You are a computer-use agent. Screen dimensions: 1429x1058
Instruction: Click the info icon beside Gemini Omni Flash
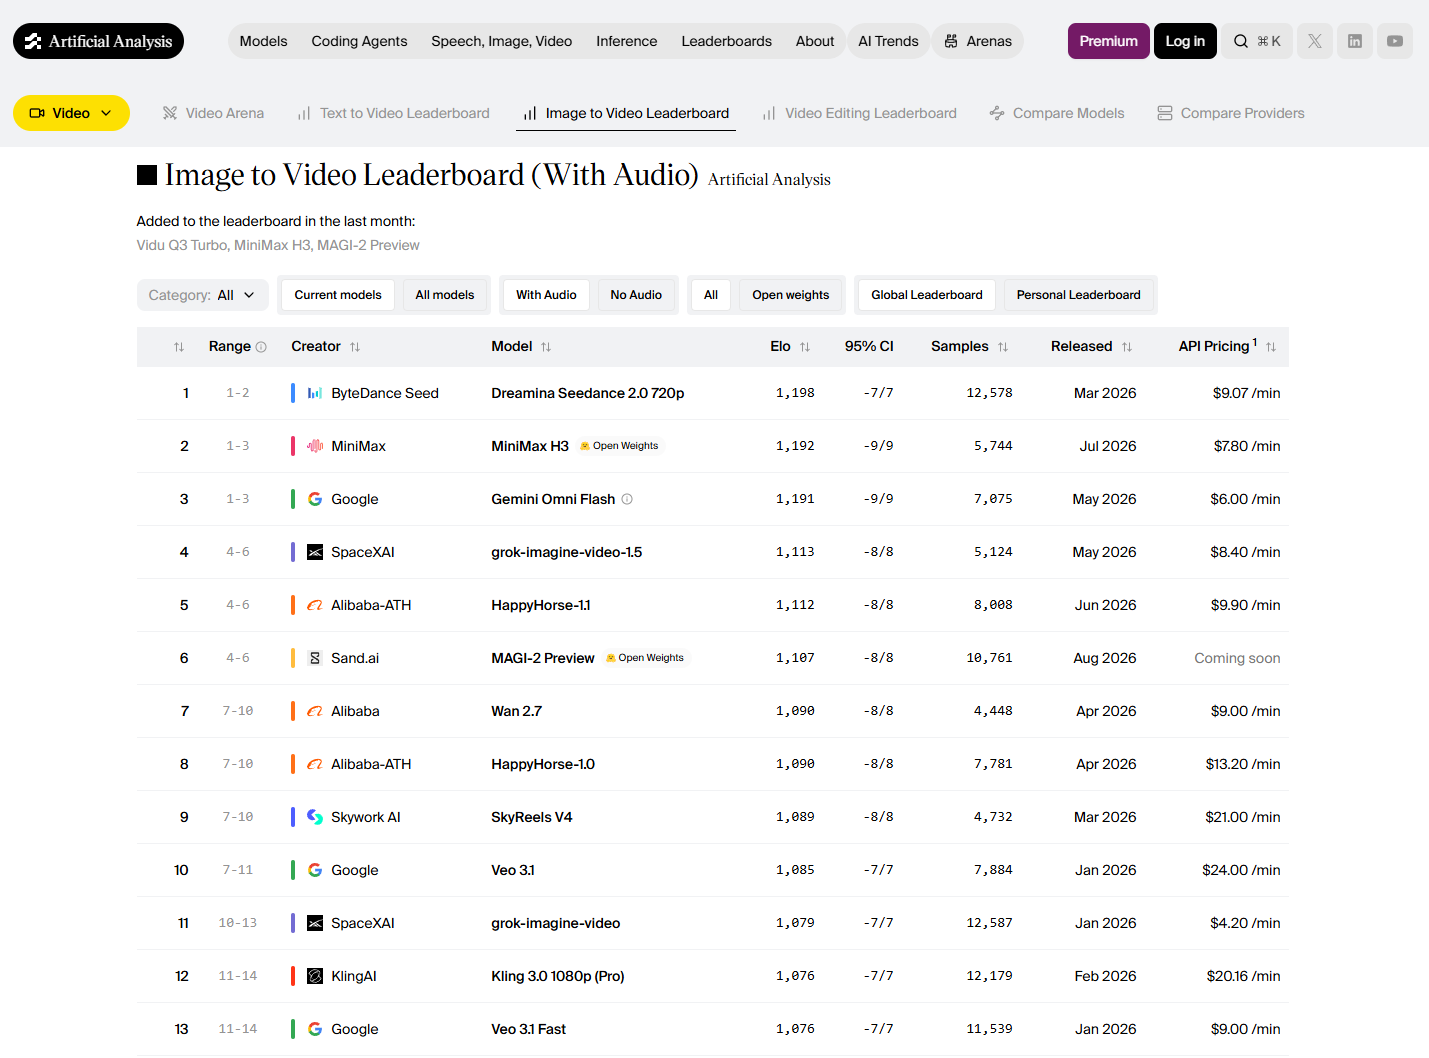pyautogui.click(x=627, y=499)
